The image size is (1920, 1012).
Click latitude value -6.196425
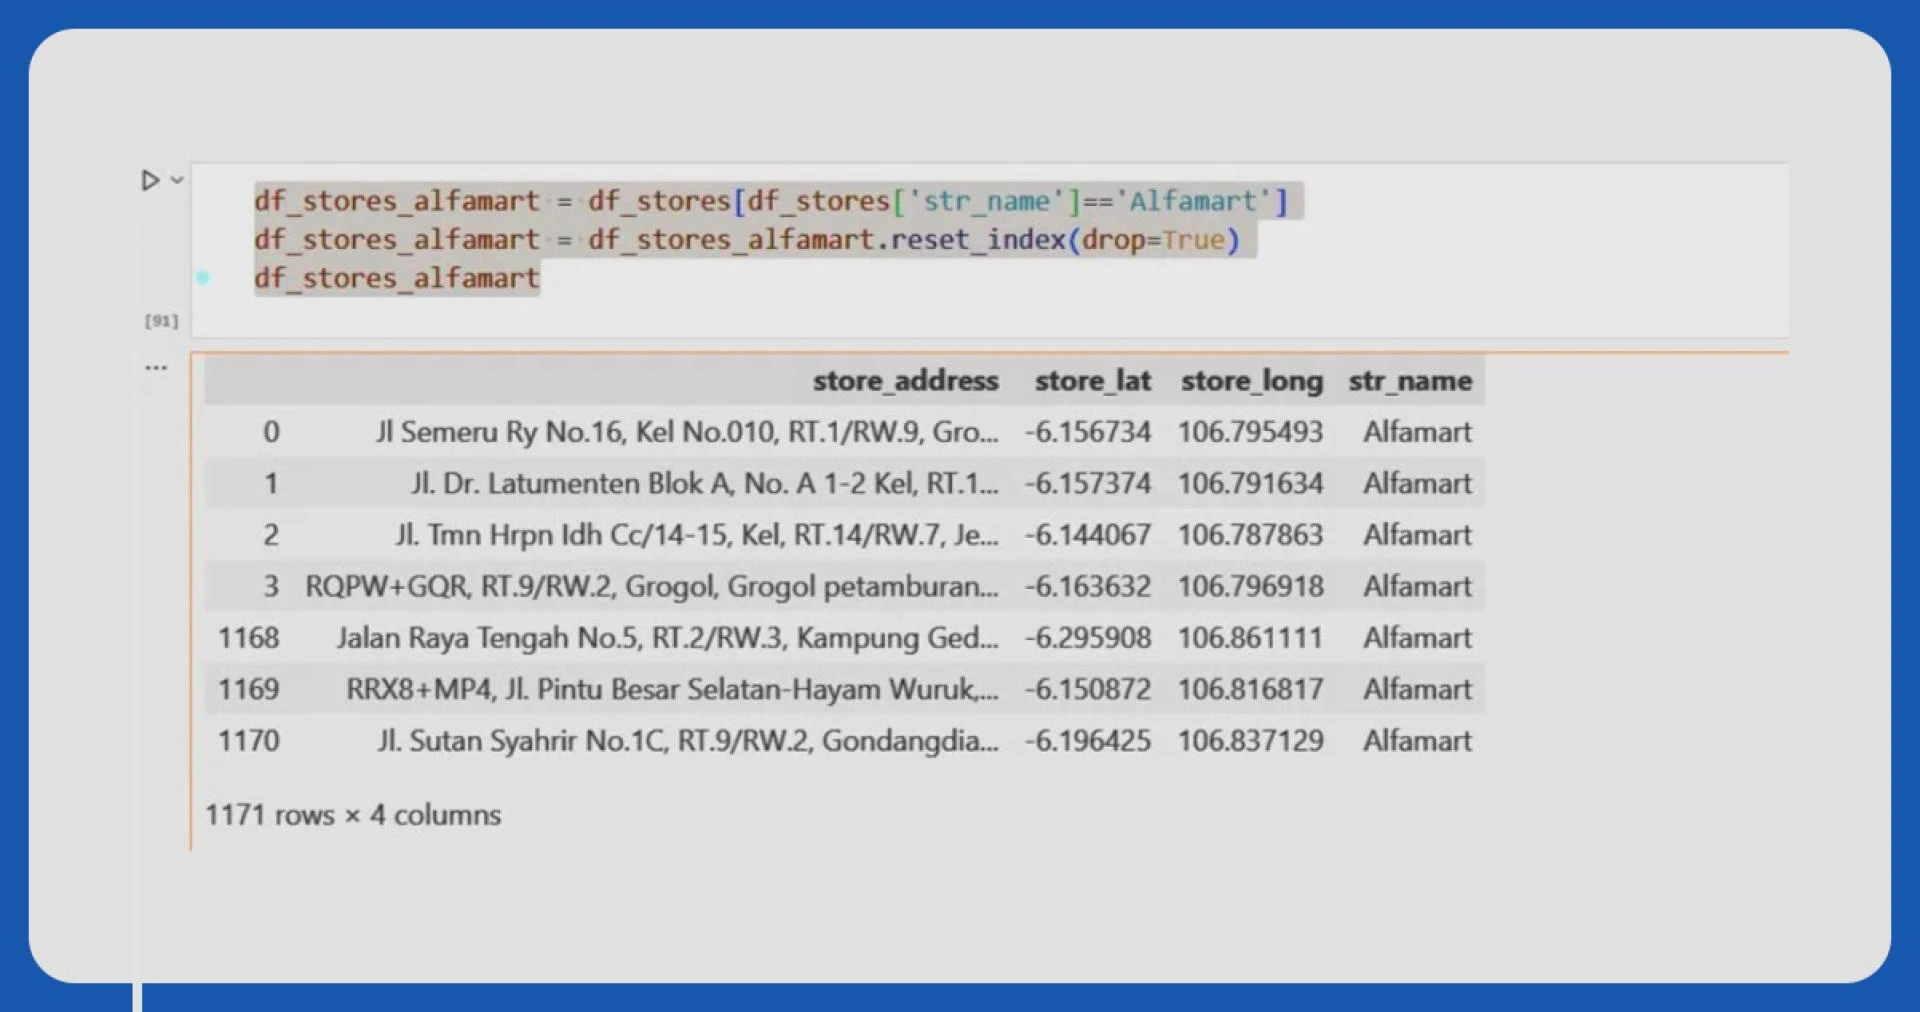1088,741
